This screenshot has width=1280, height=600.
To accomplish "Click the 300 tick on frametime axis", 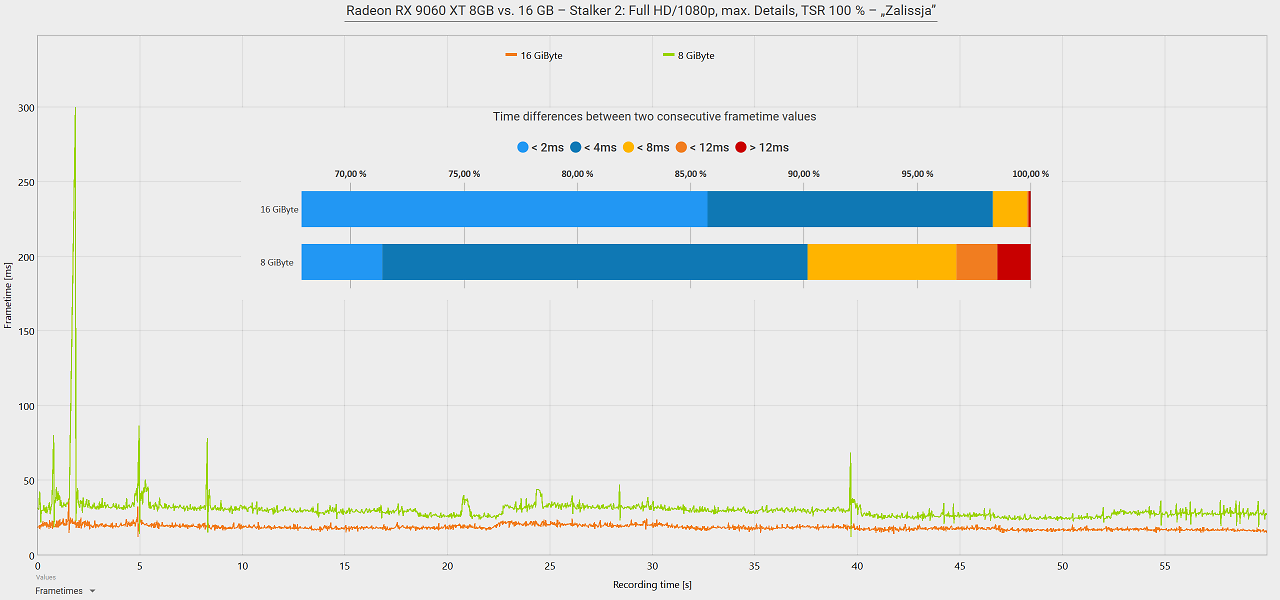I will (x=26, y=108).
